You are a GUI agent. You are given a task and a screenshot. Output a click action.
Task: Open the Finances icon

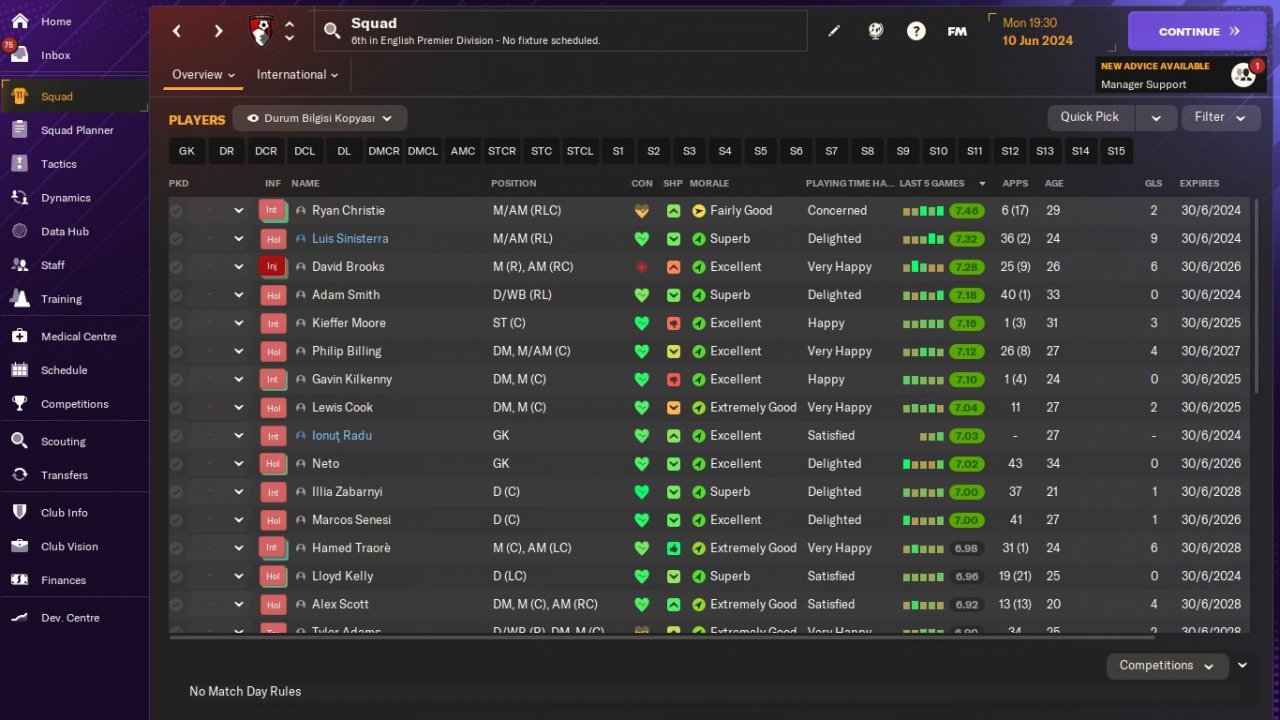pos(19,580)
